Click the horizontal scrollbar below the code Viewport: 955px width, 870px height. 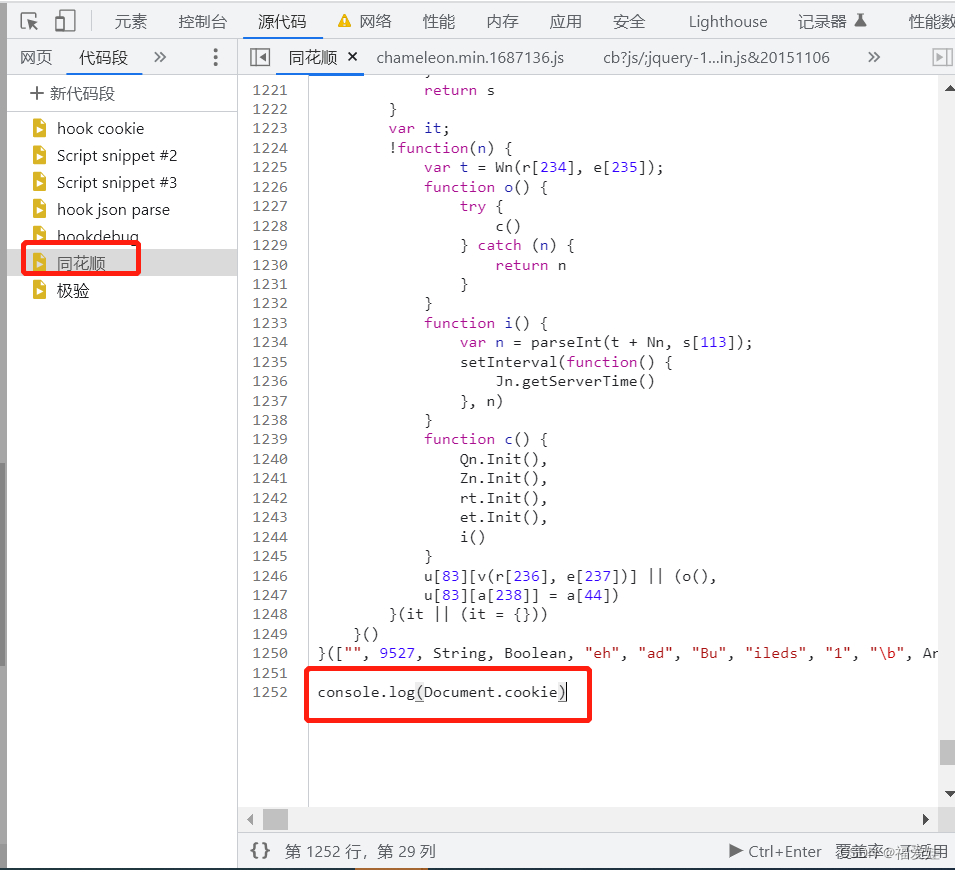(x=275, y=819)
